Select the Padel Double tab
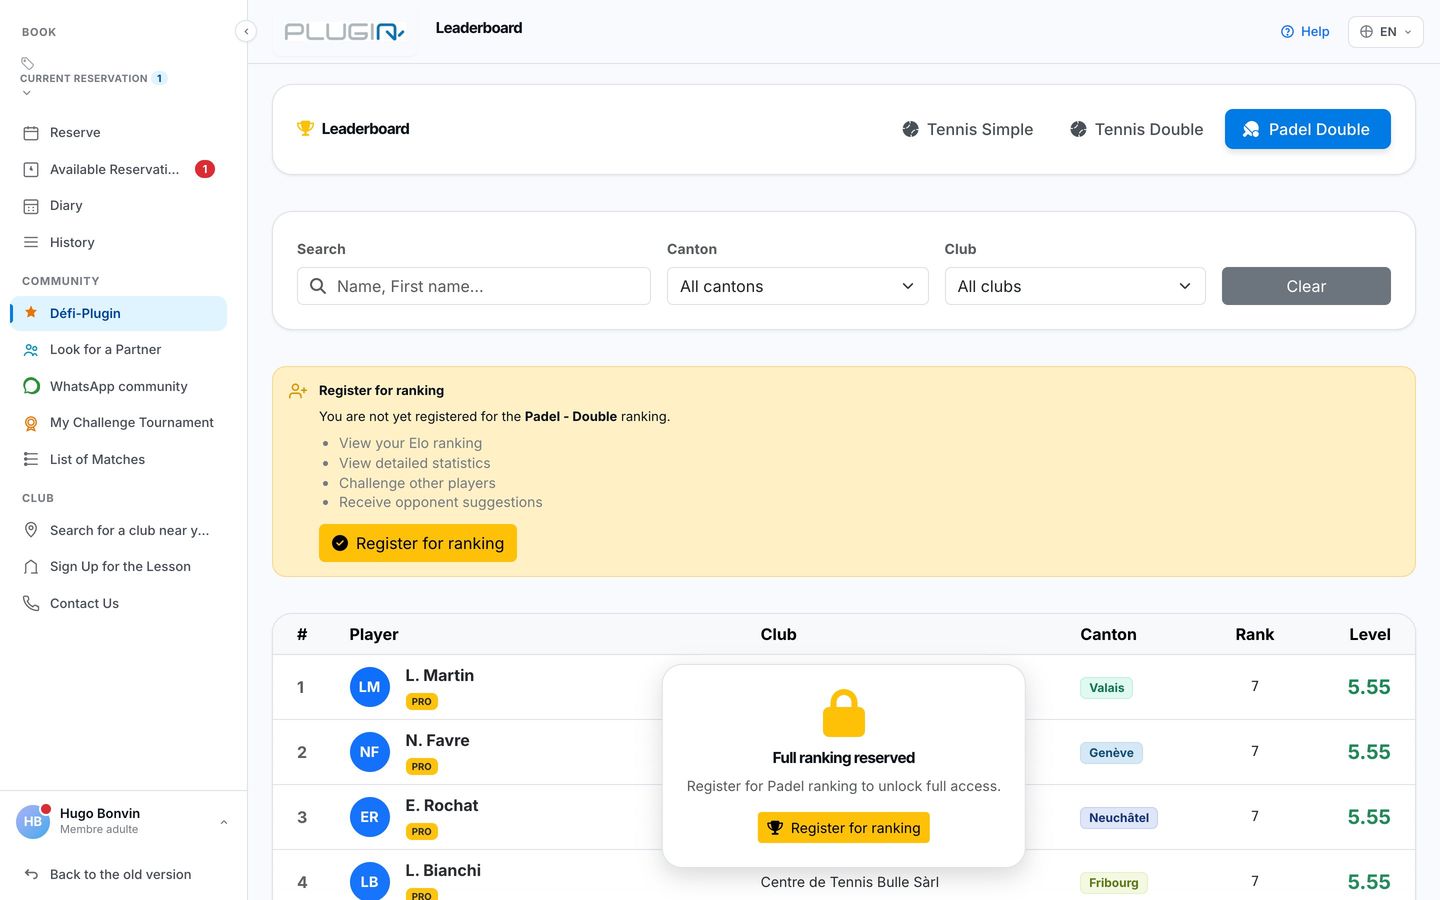 pos(1307,129)
